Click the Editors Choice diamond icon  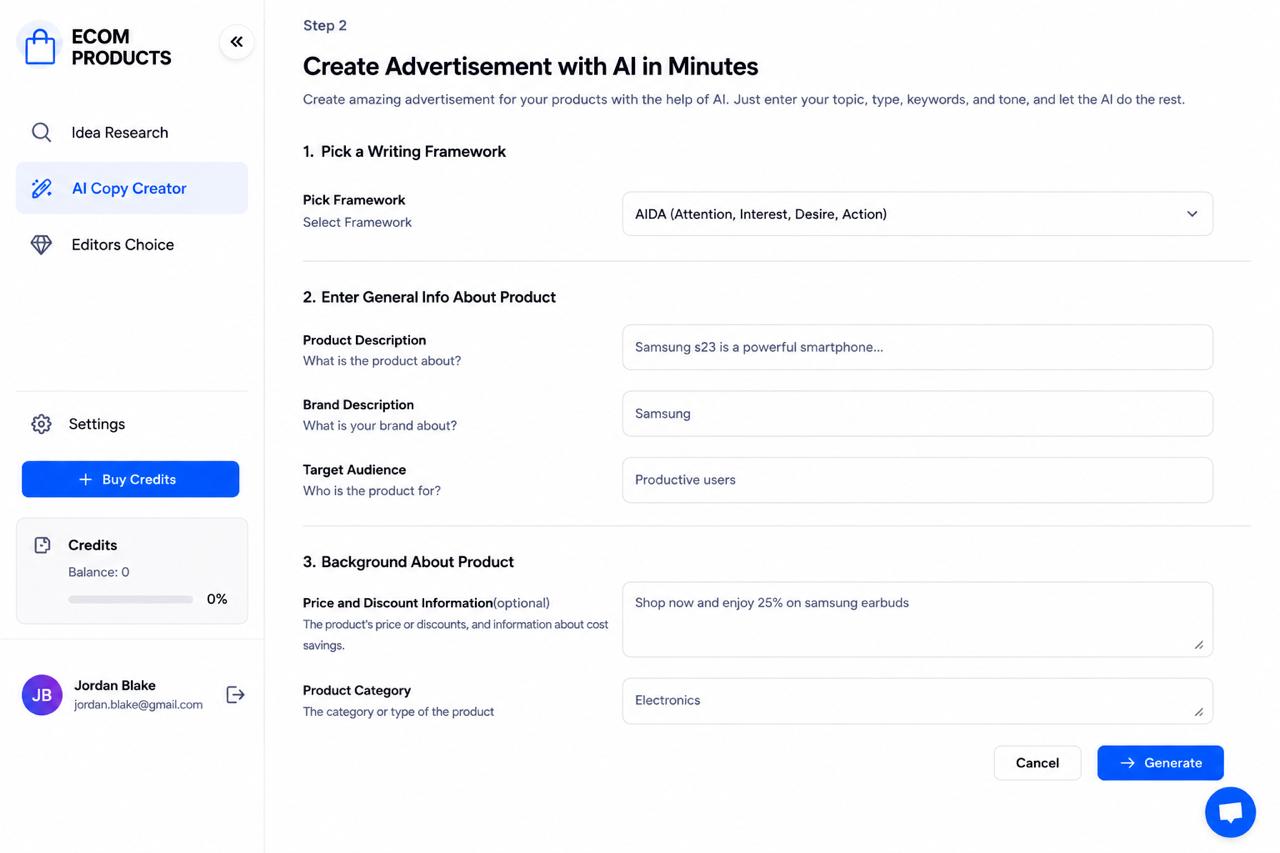coord(41,244)
